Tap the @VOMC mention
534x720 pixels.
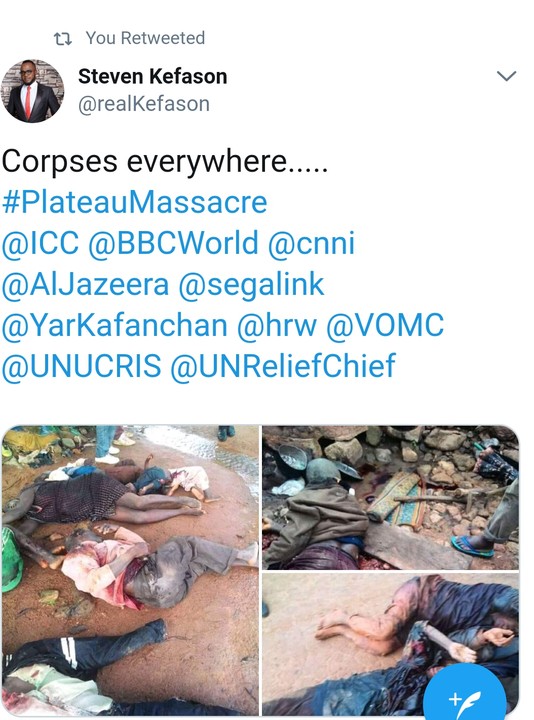(385, 325)
